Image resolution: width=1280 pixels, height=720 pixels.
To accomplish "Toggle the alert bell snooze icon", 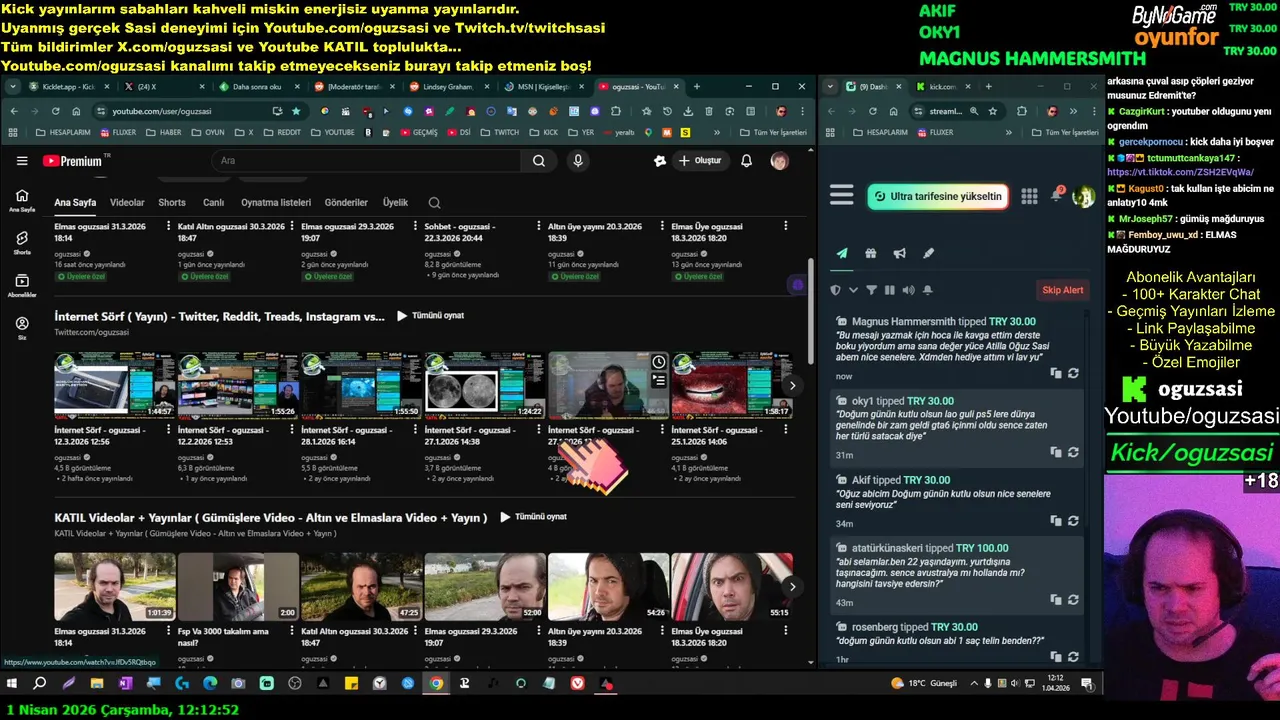I will click(928, 290).
